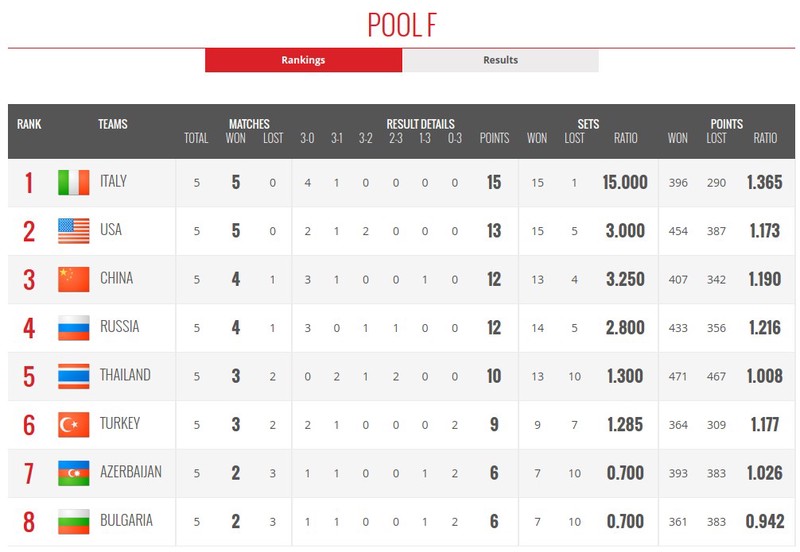The width and height of the screenshot is (800, 552).
Task: Open the BULGARIA team name link
Action: (x=126, y=520)
